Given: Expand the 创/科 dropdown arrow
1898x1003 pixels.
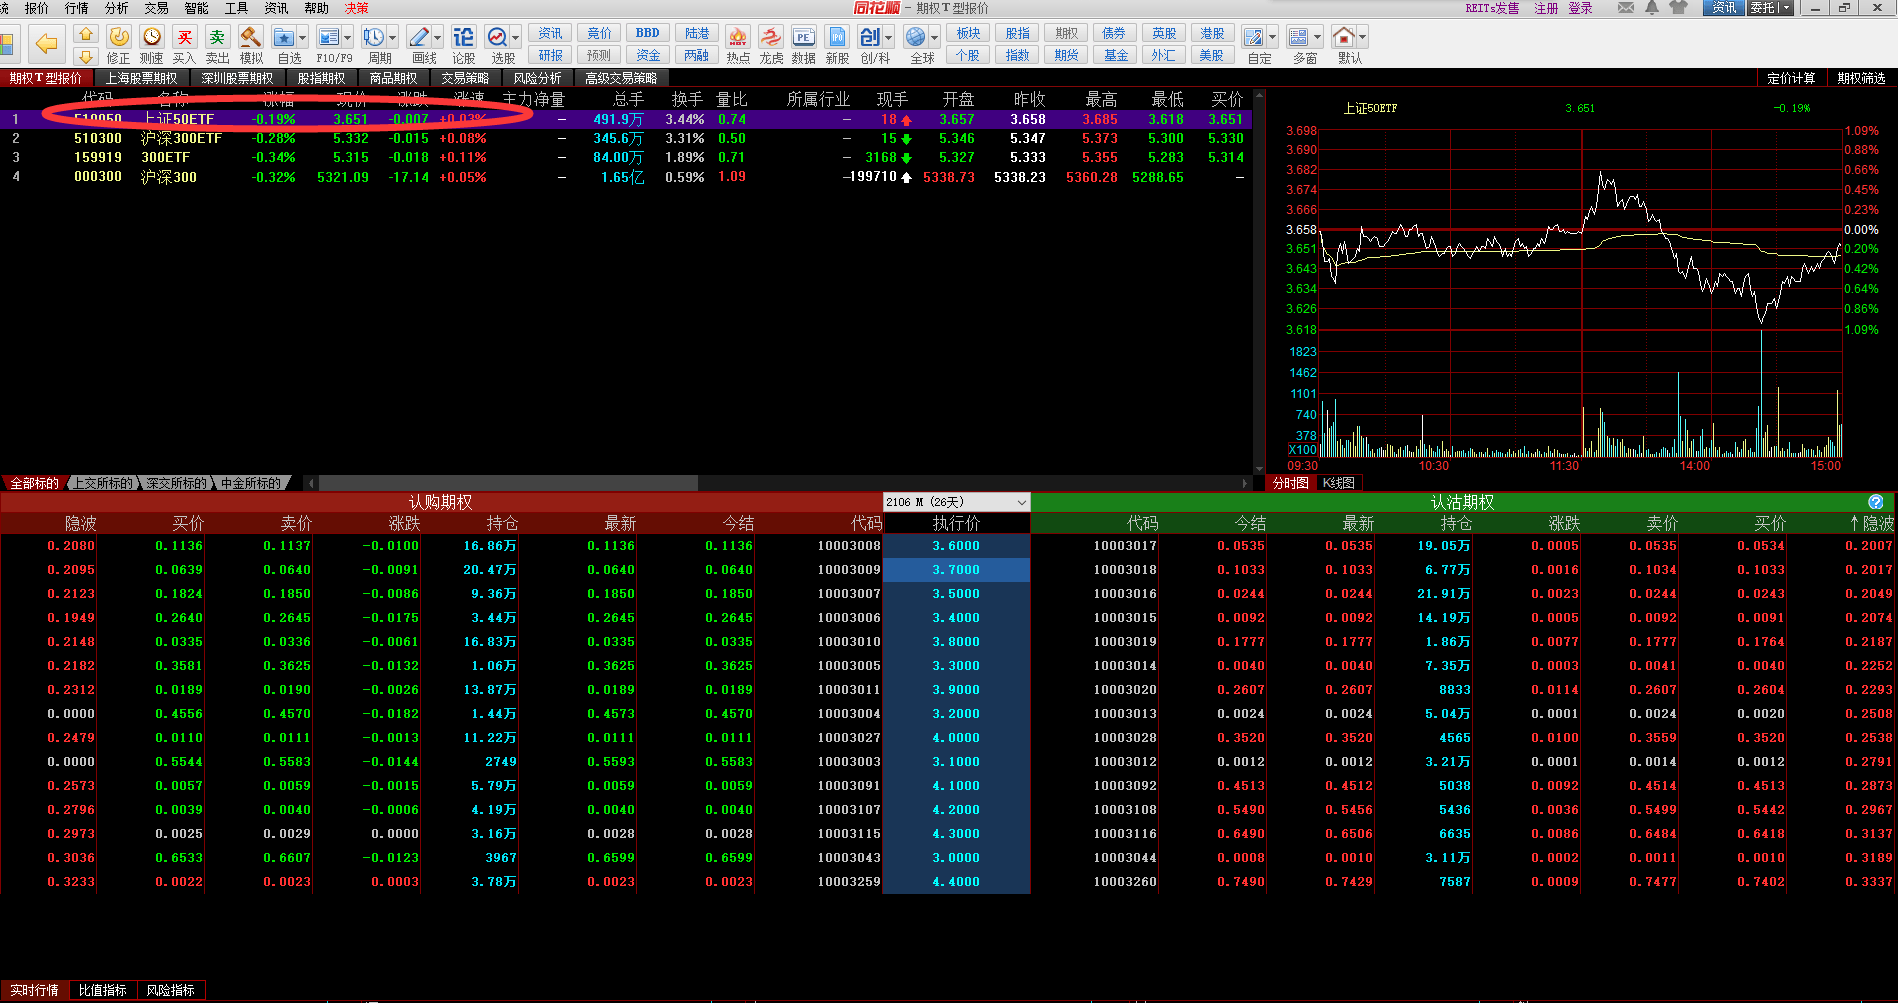Looking at the screenshot, I should [888, 38].
